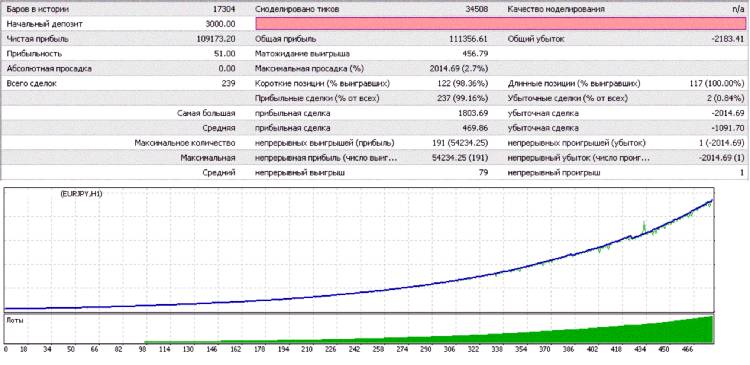Click the 'Матожидание выигрыша' label
Screen dimensions: 750x365
point(302,54)
